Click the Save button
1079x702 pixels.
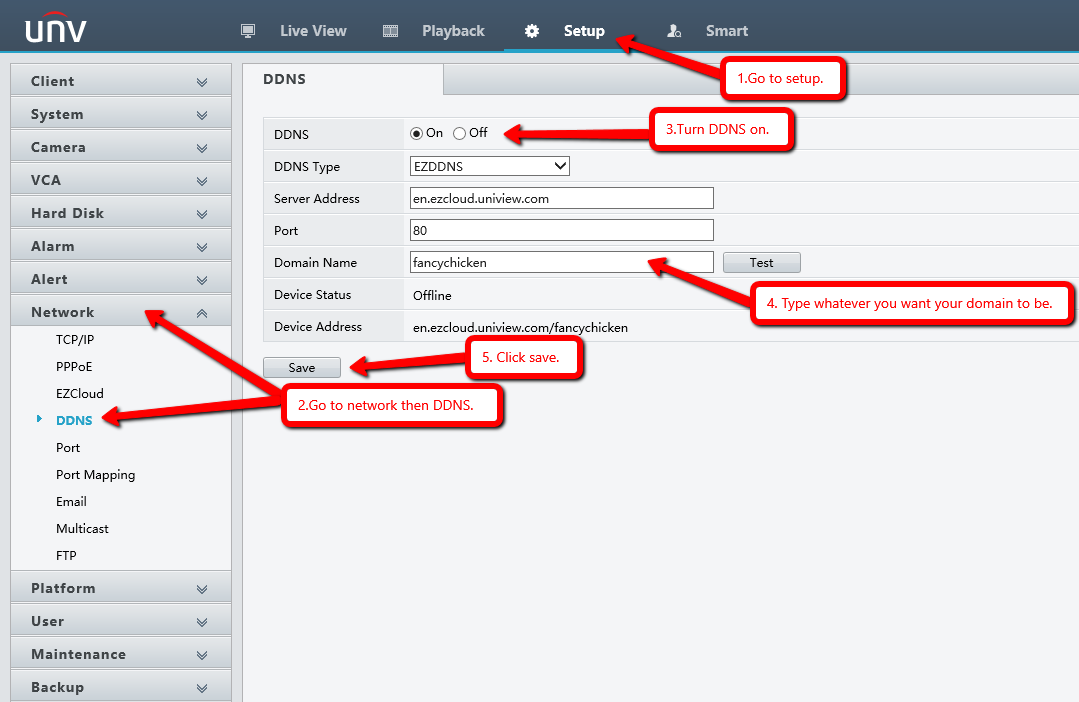coord(302,368)
